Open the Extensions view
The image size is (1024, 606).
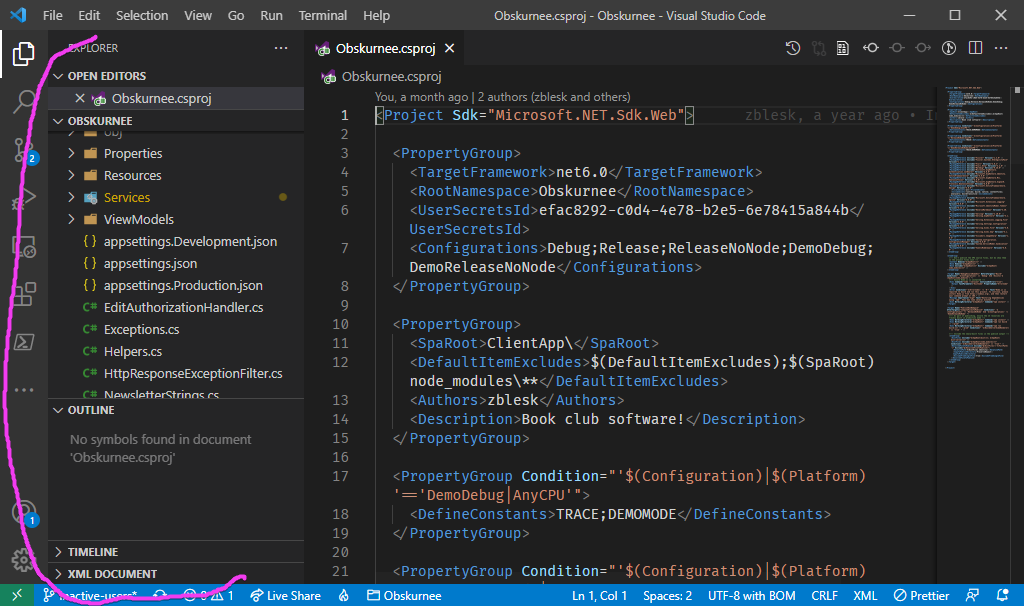click(x=24, y=295)
